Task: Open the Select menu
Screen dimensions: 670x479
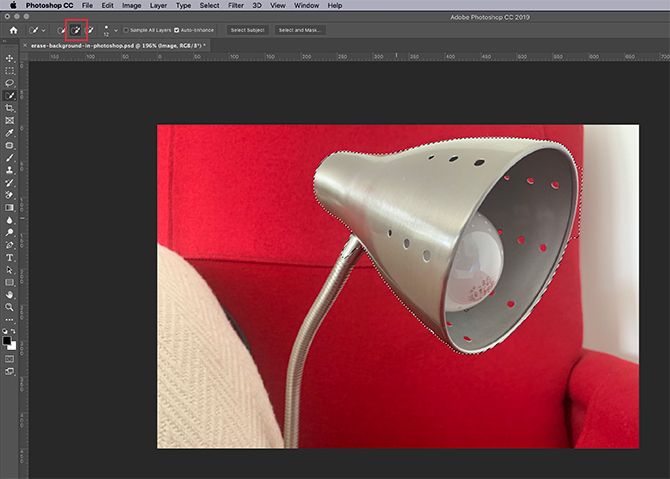Action: 209,6
